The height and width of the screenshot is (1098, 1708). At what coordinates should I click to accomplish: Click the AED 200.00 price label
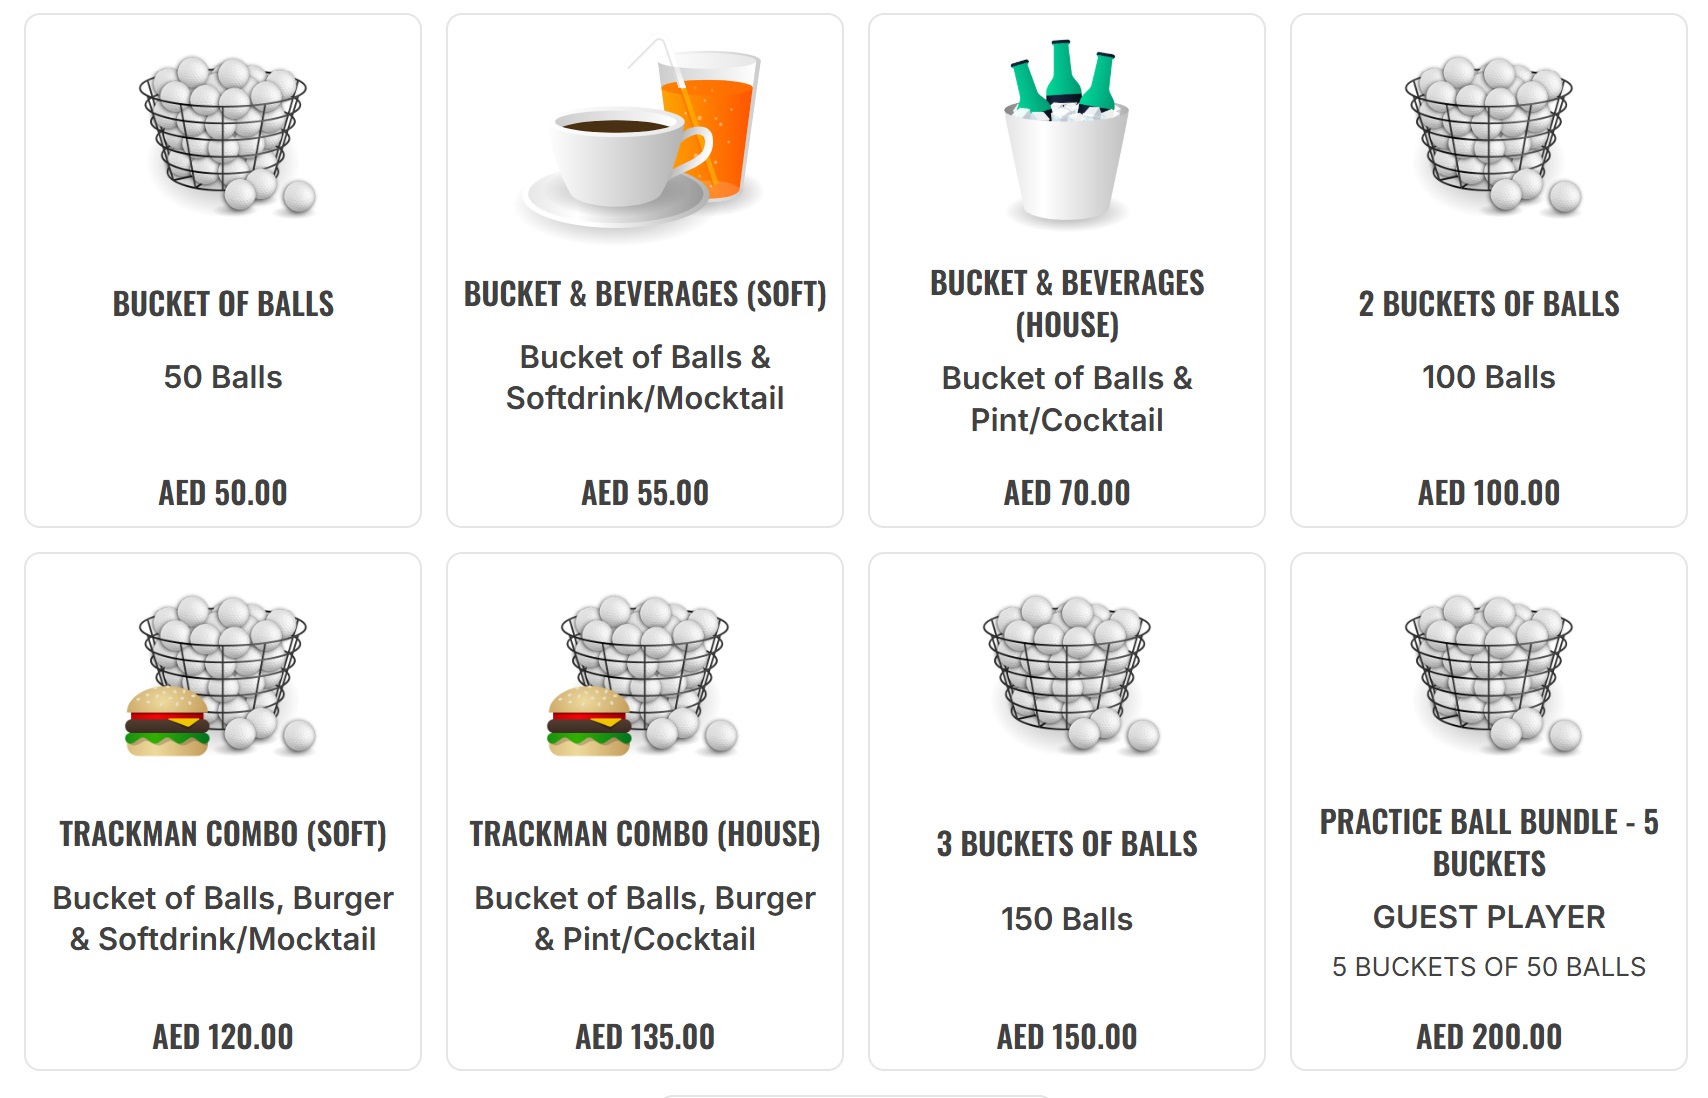coord(1489,1037)
